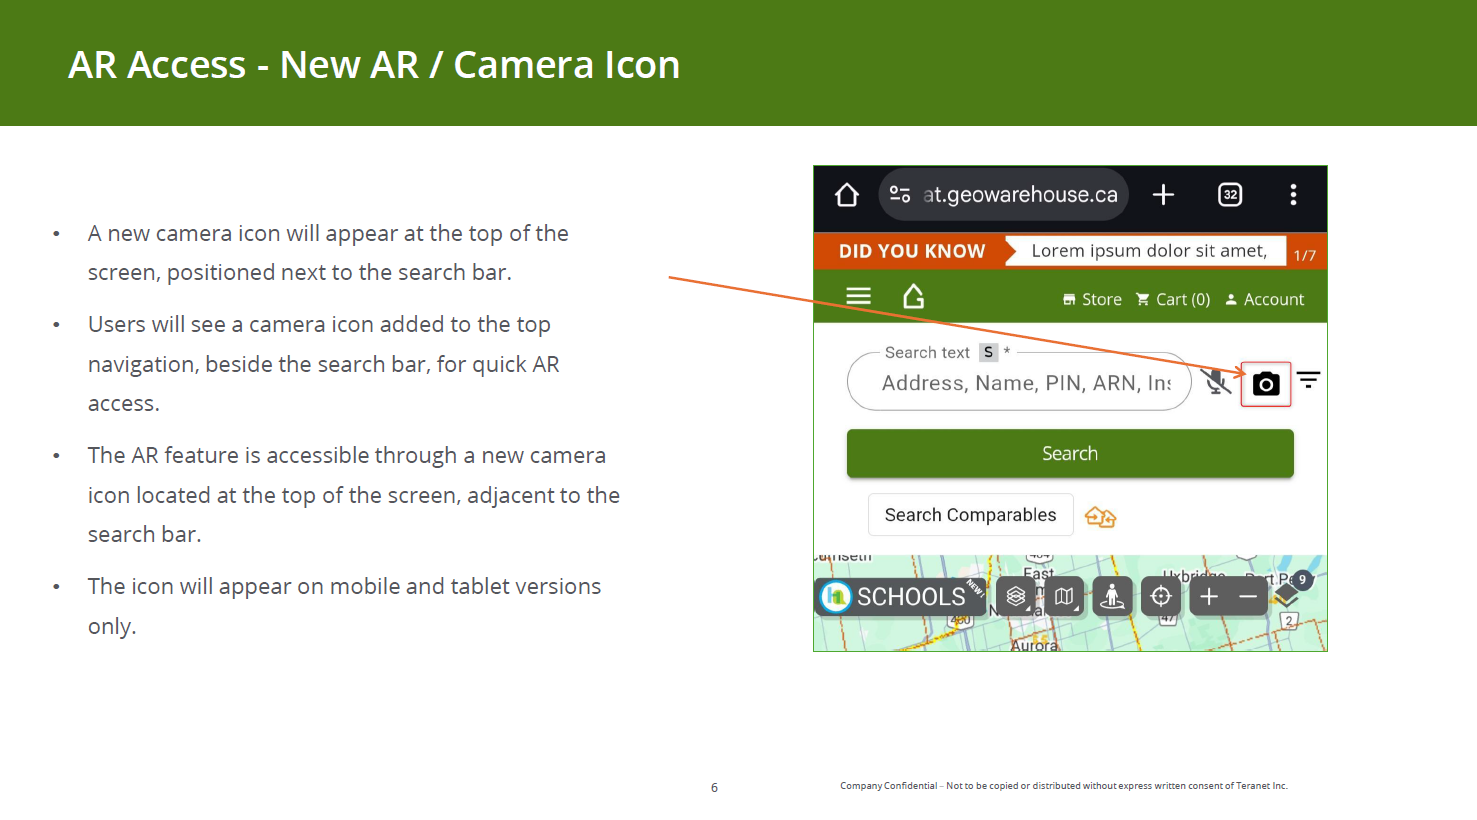Click the GeoWarehouse house logo icon

pyautogui.click(x=913, y=297)
